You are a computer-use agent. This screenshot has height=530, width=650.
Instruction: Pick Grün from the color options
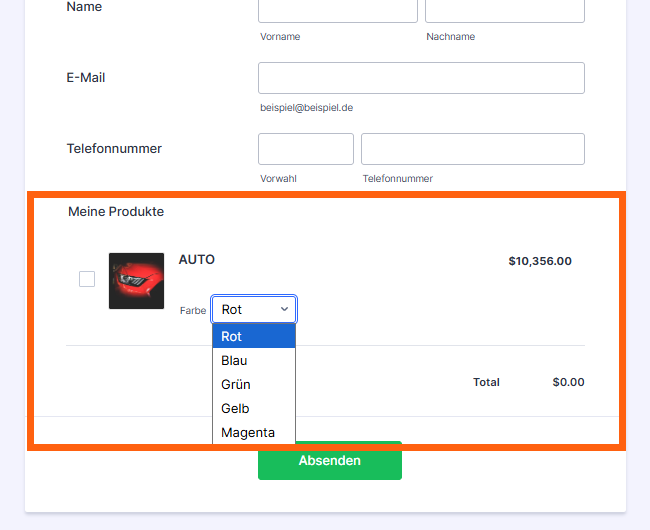254,384
